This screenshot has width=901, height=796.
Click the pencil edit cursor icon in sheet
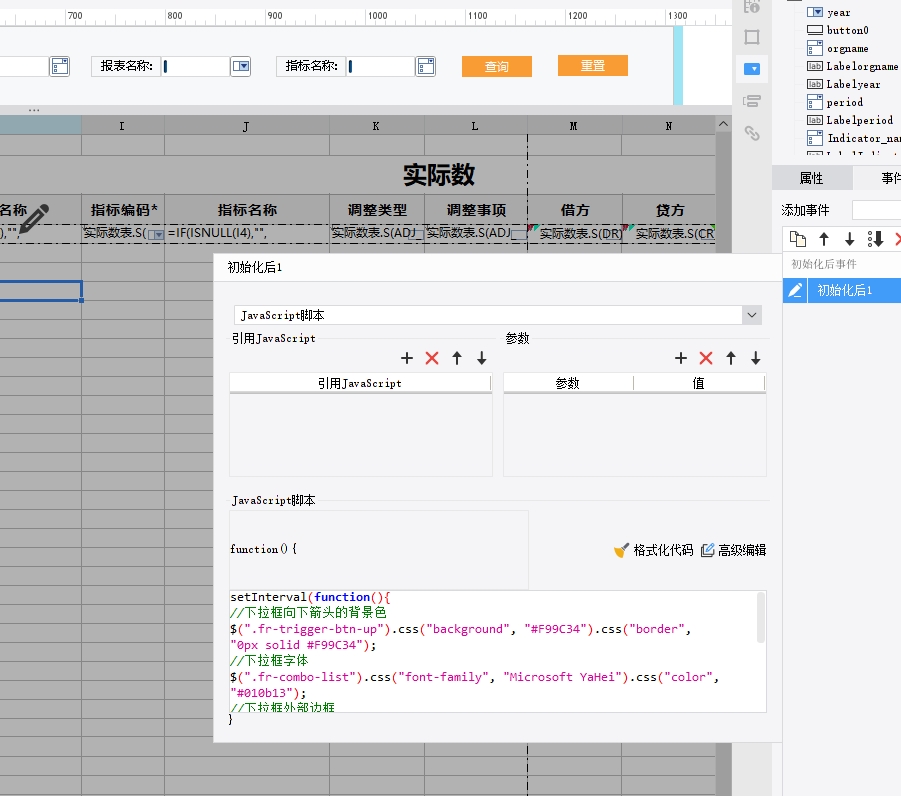coord(34,219)
